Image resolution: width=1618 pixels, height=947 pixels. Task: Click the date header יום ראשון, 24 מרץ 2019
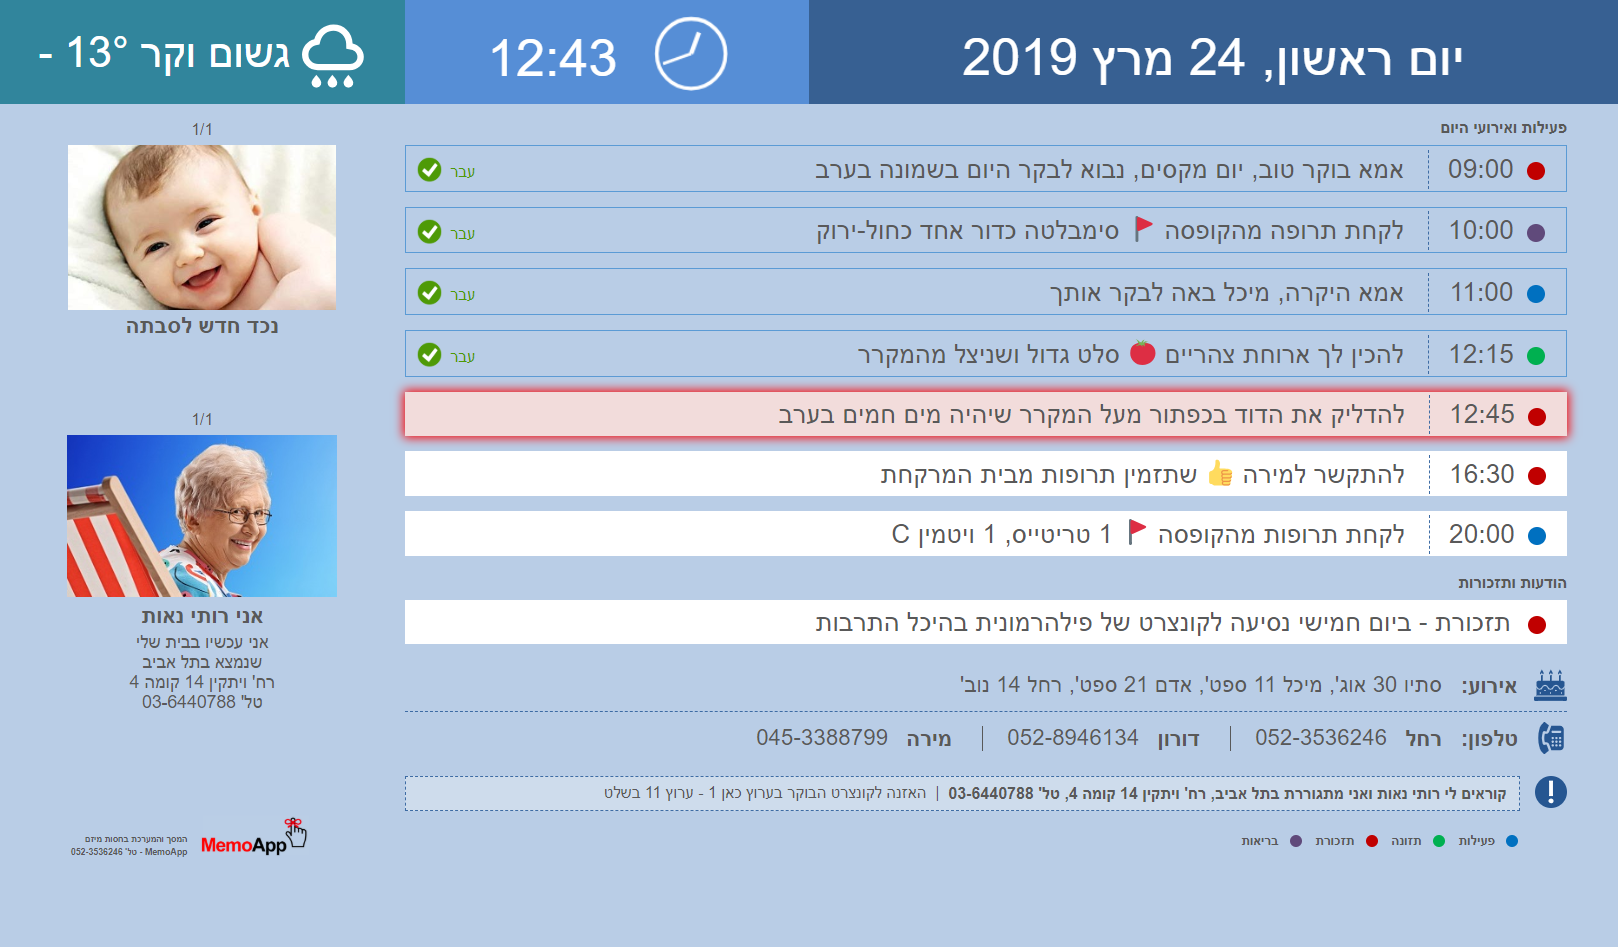(x=1212, y=58)
